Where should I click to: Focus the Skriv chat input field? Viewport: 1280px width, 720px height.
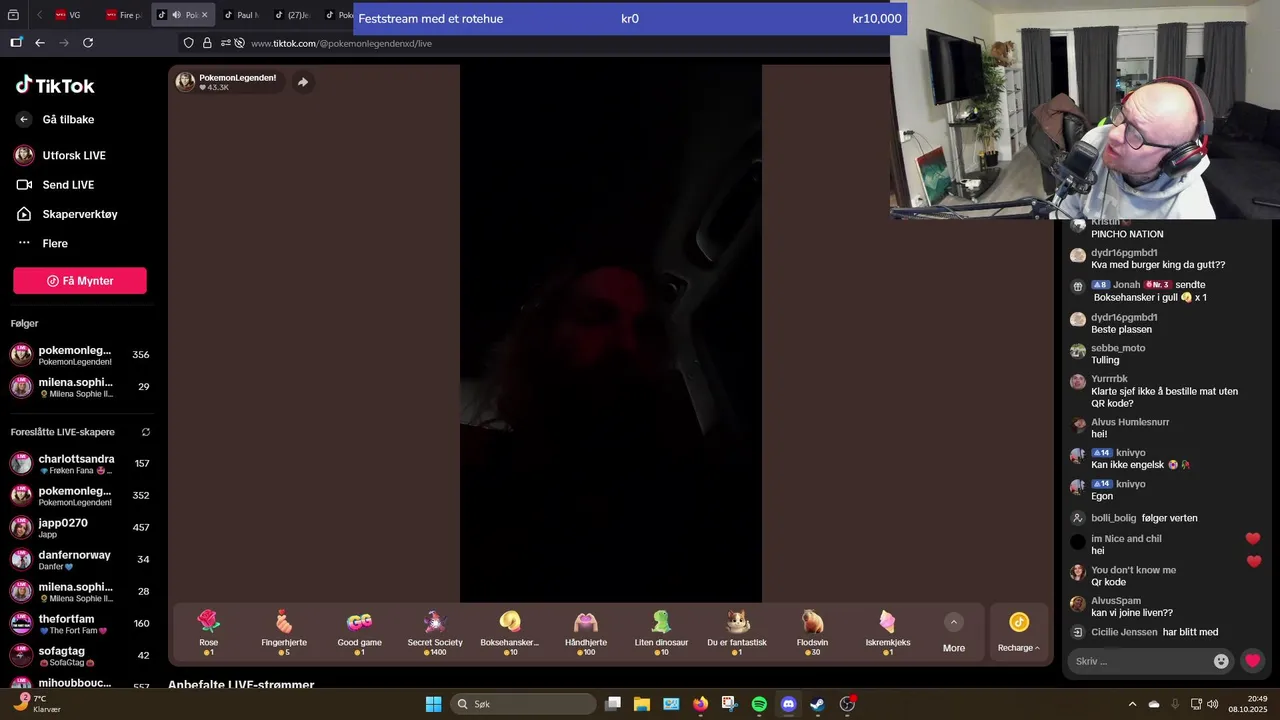coord(1141,661)
